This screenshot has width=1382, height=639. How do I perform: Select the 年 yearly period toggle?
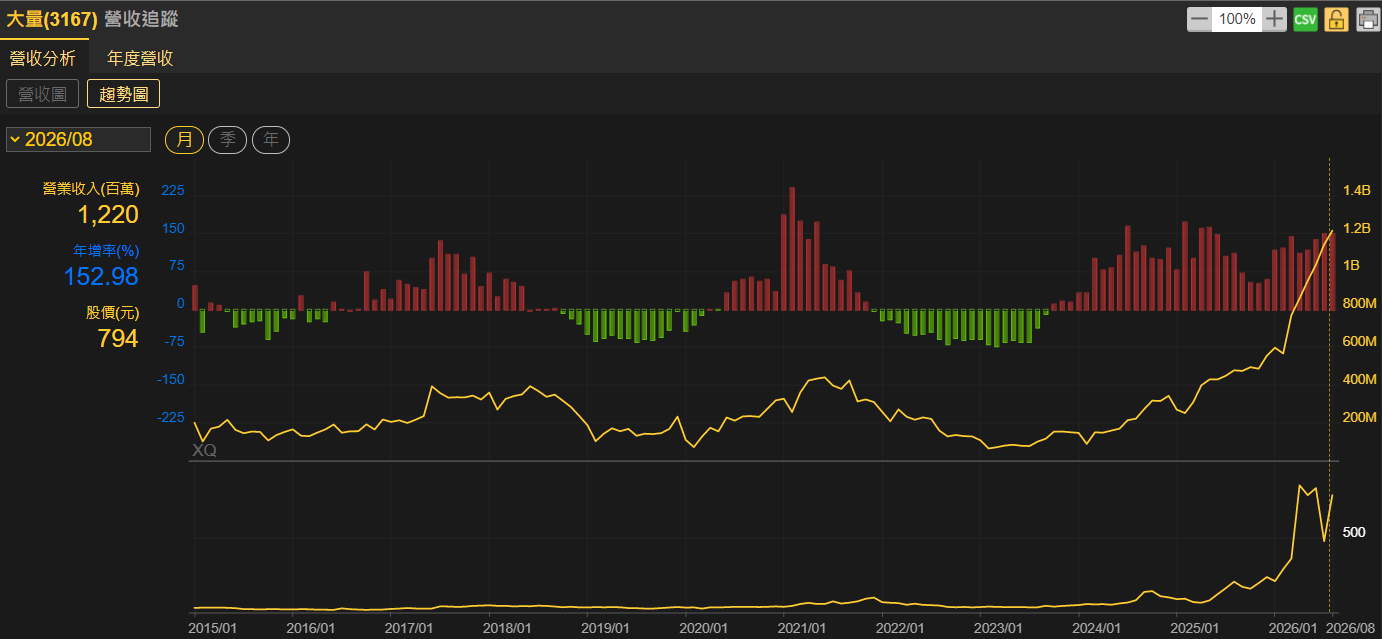pos(271,140)
